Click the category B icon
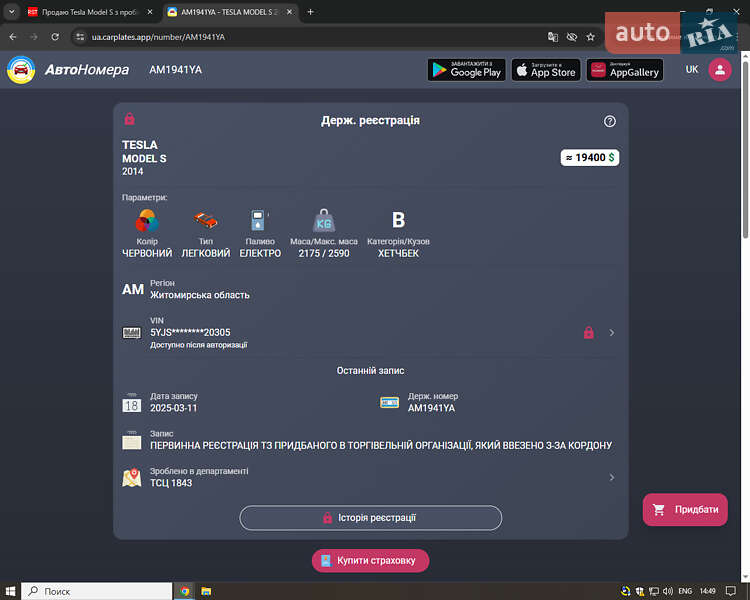The width and height of the screenshot is (750, 600). [398, 220]
